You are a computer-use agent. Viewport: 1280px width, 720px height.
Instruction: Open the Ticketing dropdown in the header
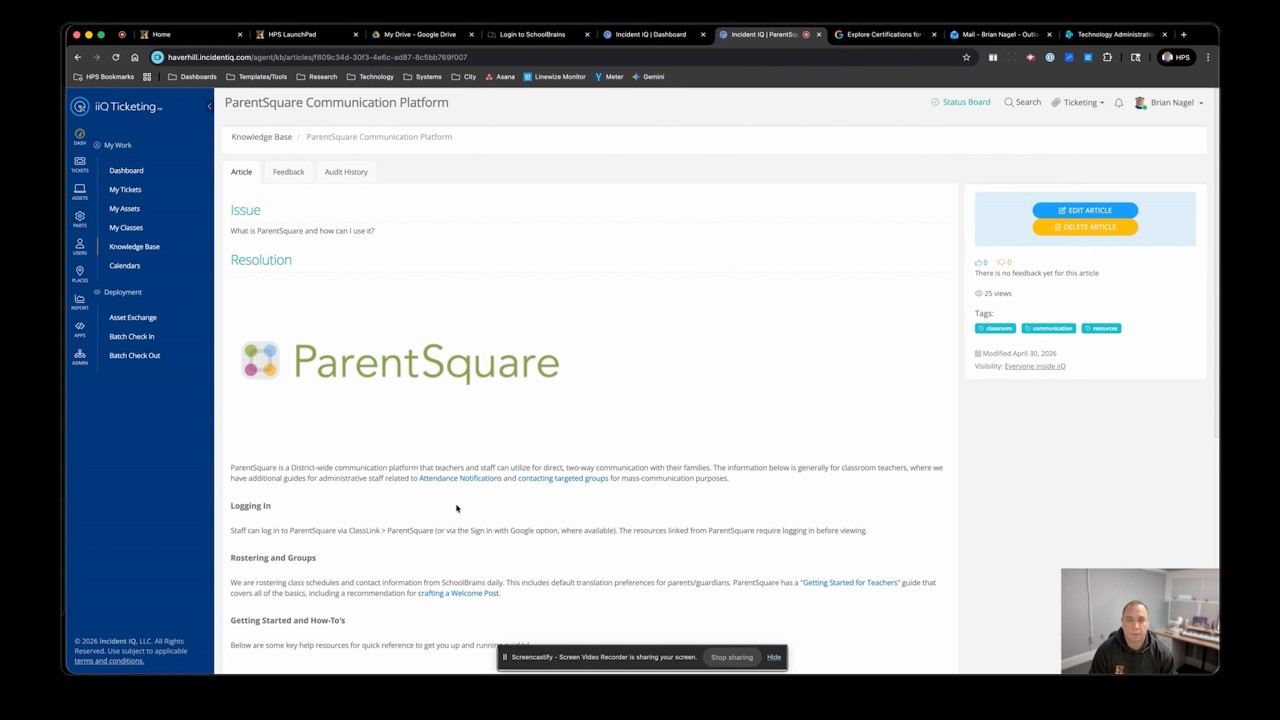point(1078,102)
